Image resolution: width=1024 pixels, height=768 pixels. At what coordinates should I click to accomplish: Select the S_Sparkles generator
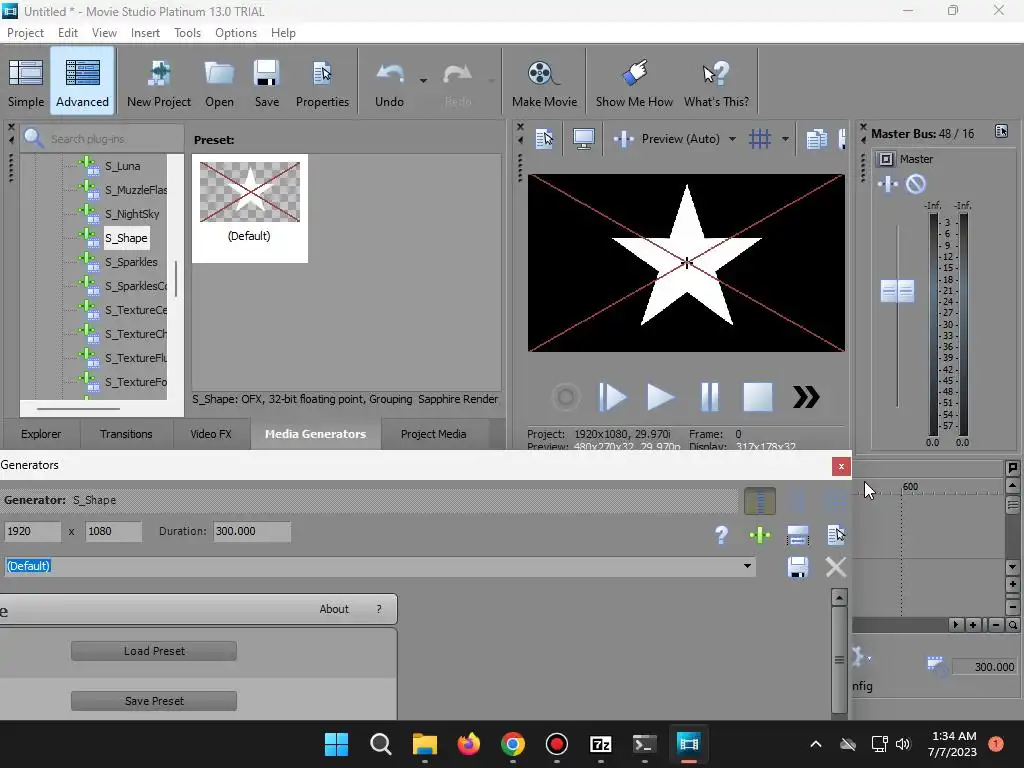point(131,262)
